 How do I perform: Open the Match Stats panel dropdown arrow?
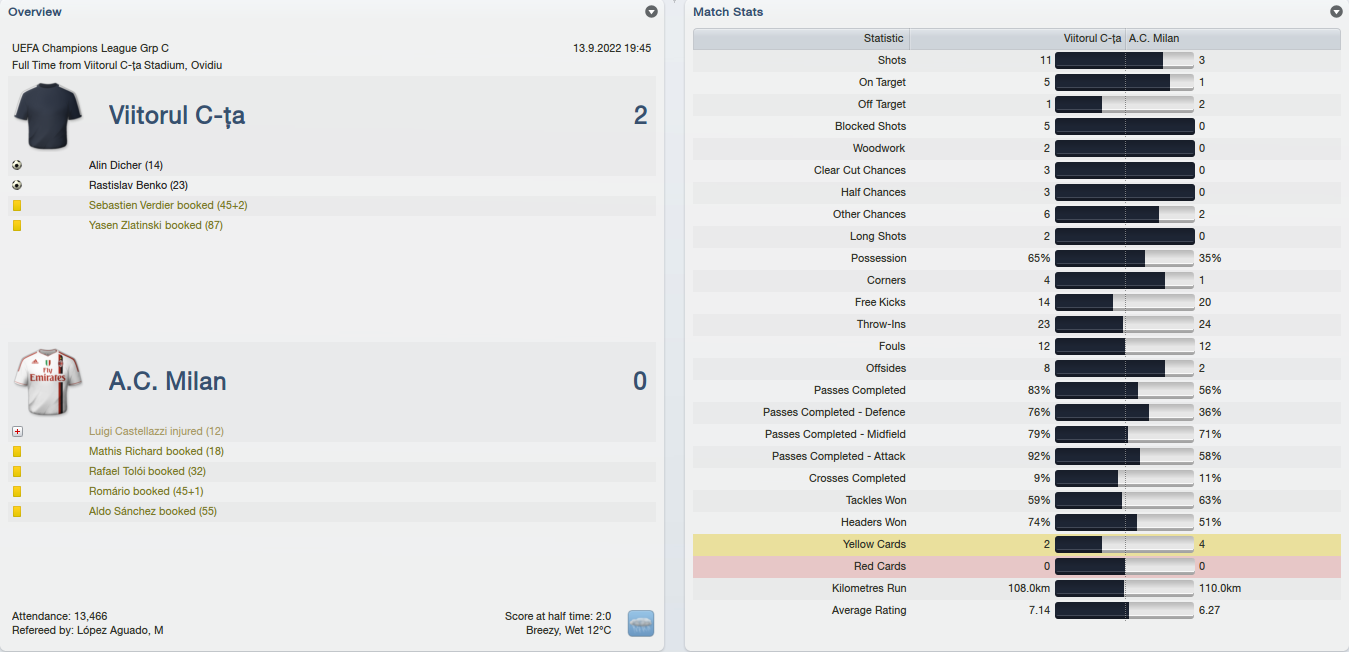[x=1336, y=12]
